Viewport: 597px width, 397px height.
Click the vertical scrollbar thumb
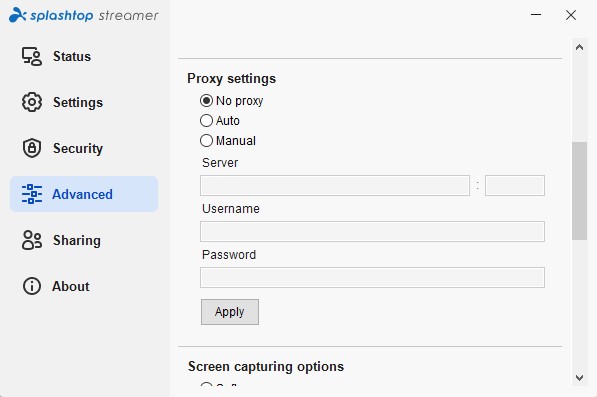point(579,191)
